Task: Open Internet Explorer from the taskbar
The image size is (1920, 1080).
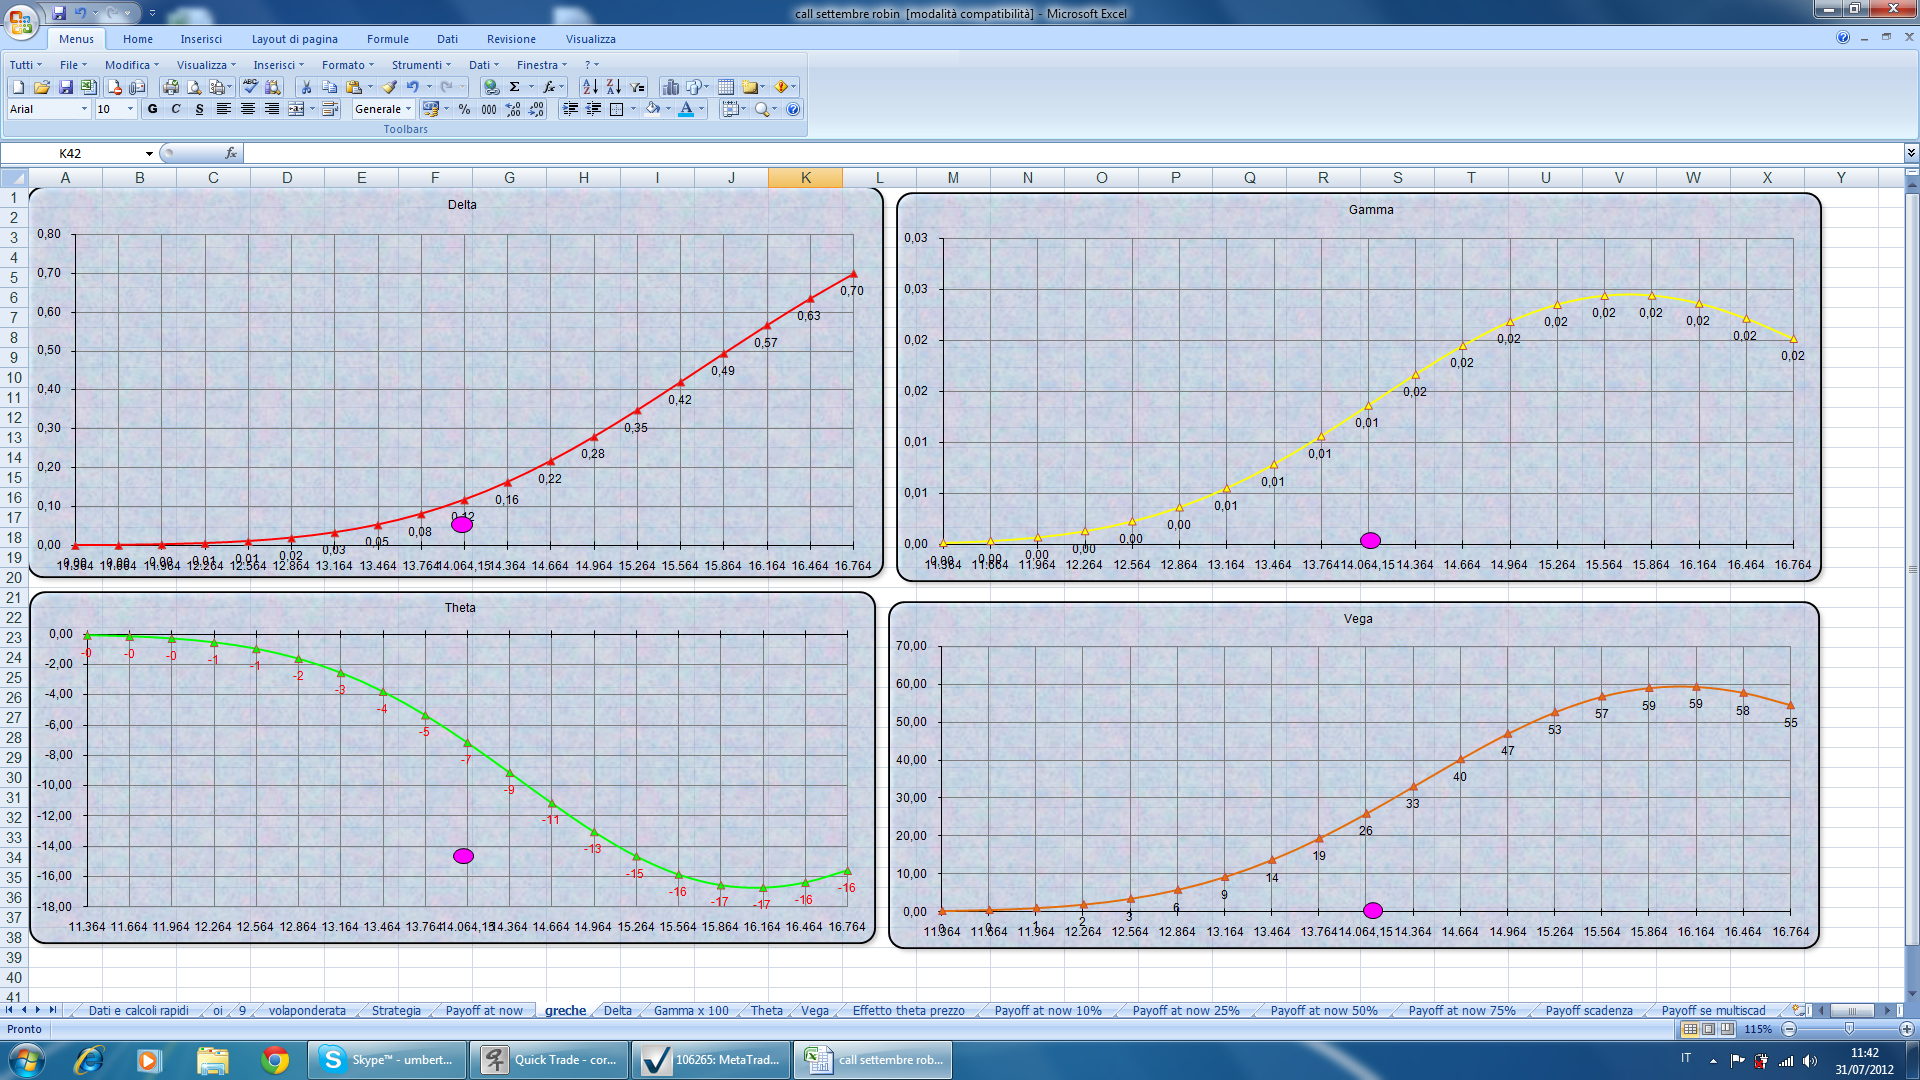Action: coord(89,1060)
